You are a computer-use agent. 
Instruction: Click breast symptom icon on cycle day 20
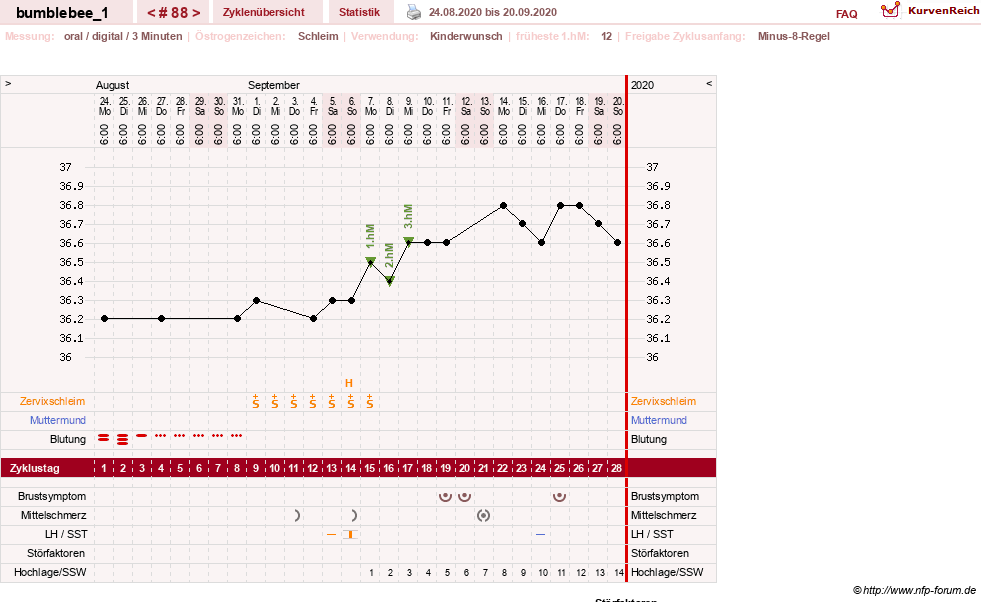(464, 497)
